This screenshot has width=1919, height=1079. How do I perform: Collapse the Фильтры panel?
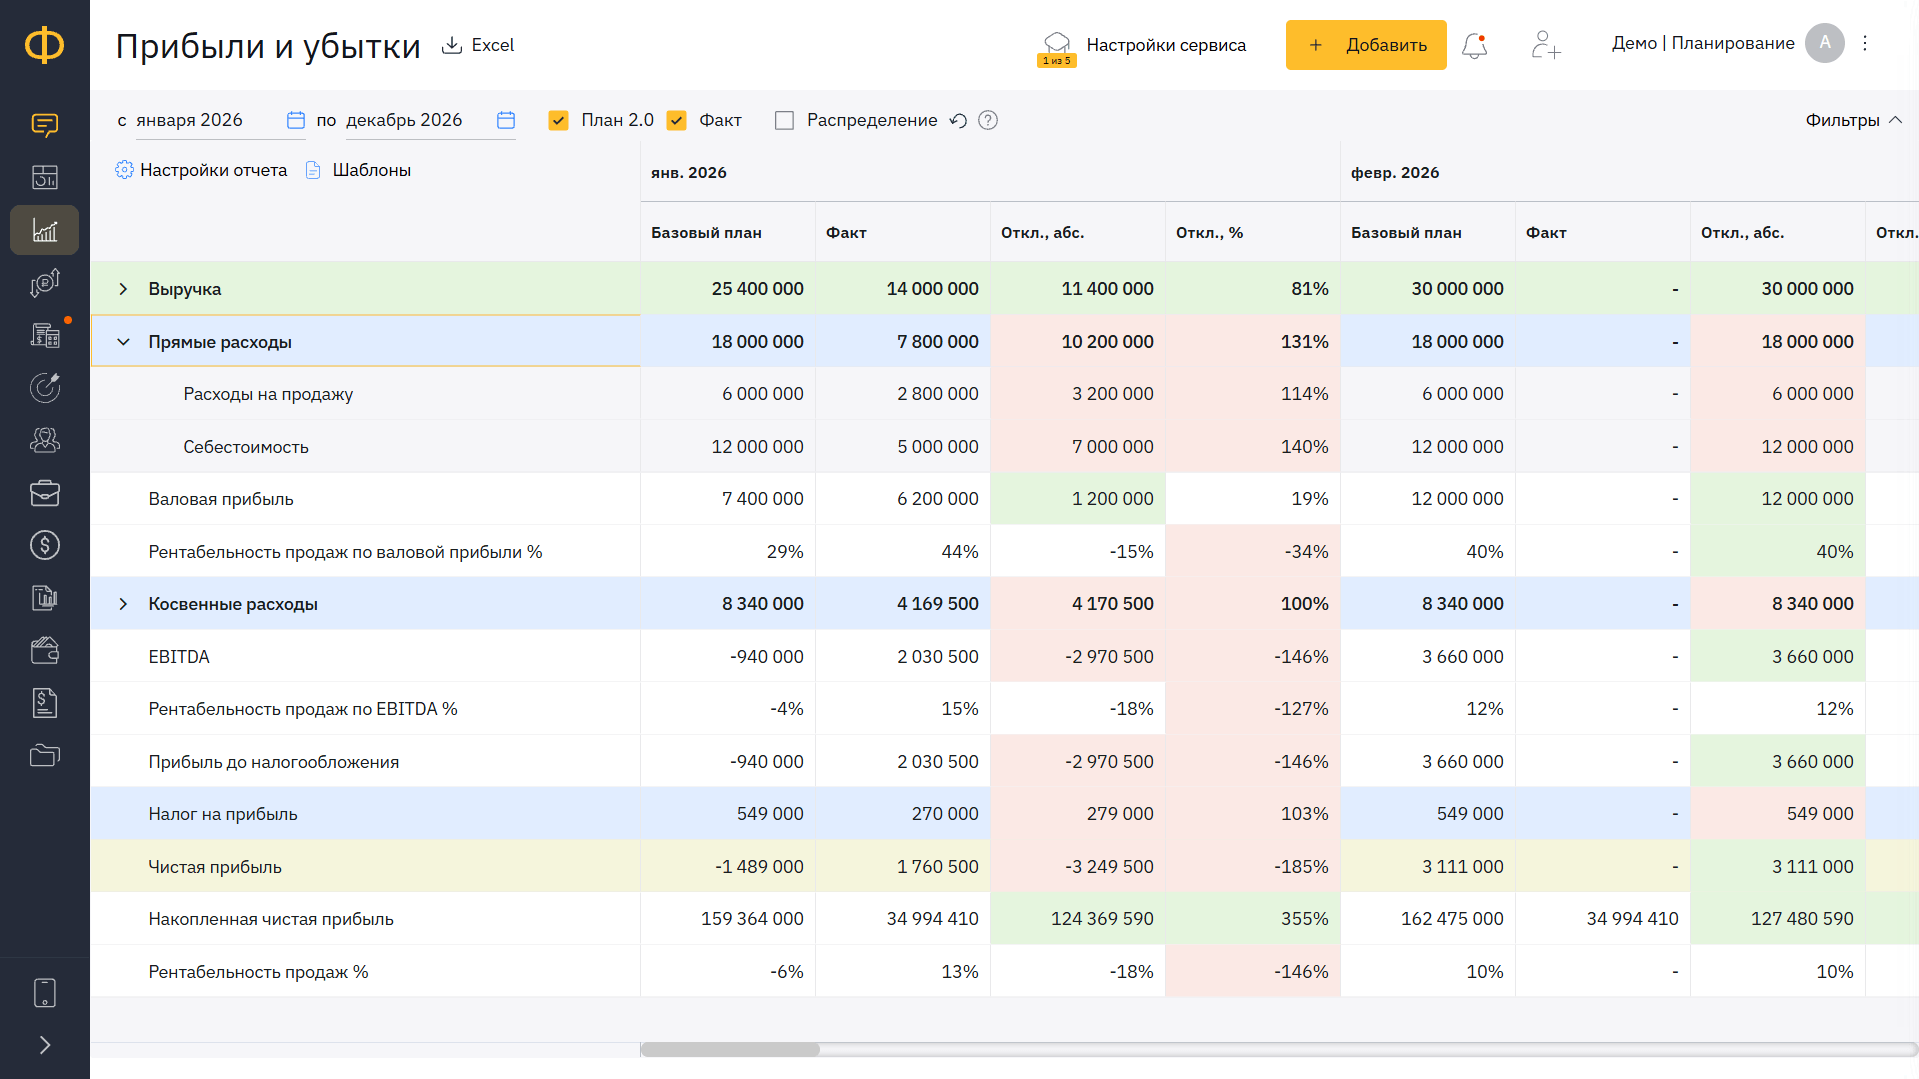click(x=1853, y=120)
